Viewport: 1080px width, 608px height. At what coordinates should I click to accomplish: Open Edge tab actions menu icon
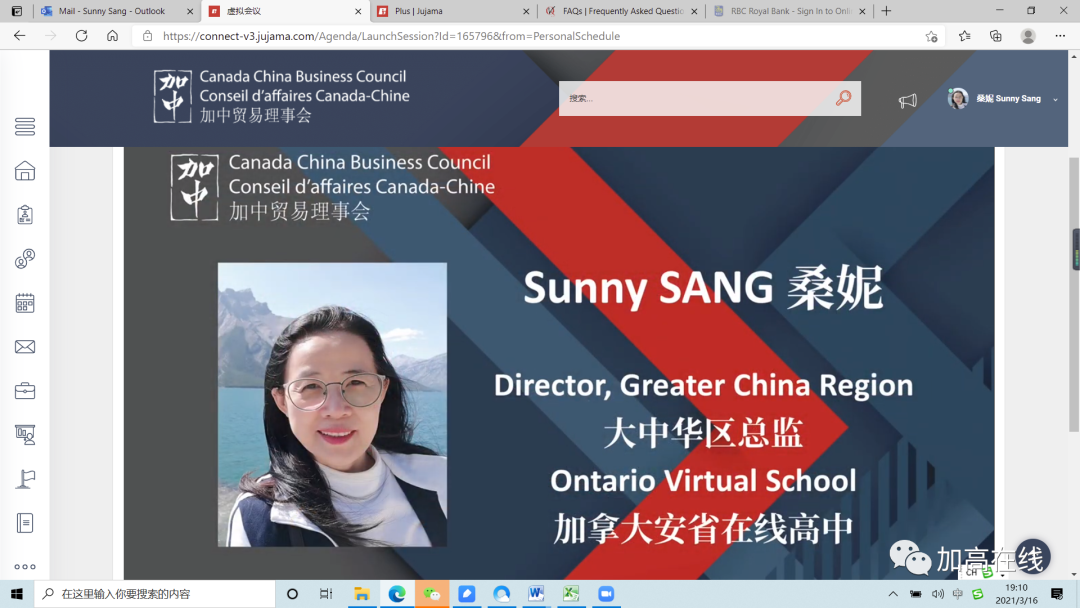pos(17,11)
